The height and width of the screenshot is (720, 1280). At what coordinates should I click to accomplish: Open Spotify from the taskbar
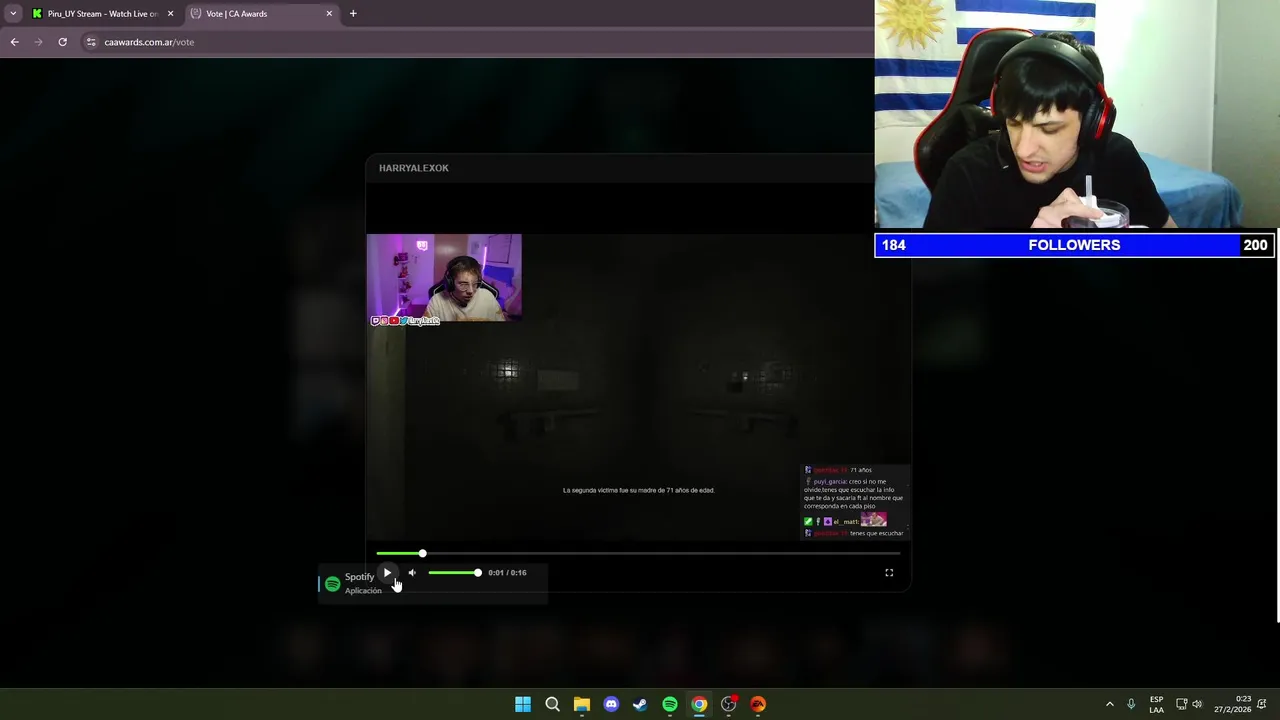[670, 704]
